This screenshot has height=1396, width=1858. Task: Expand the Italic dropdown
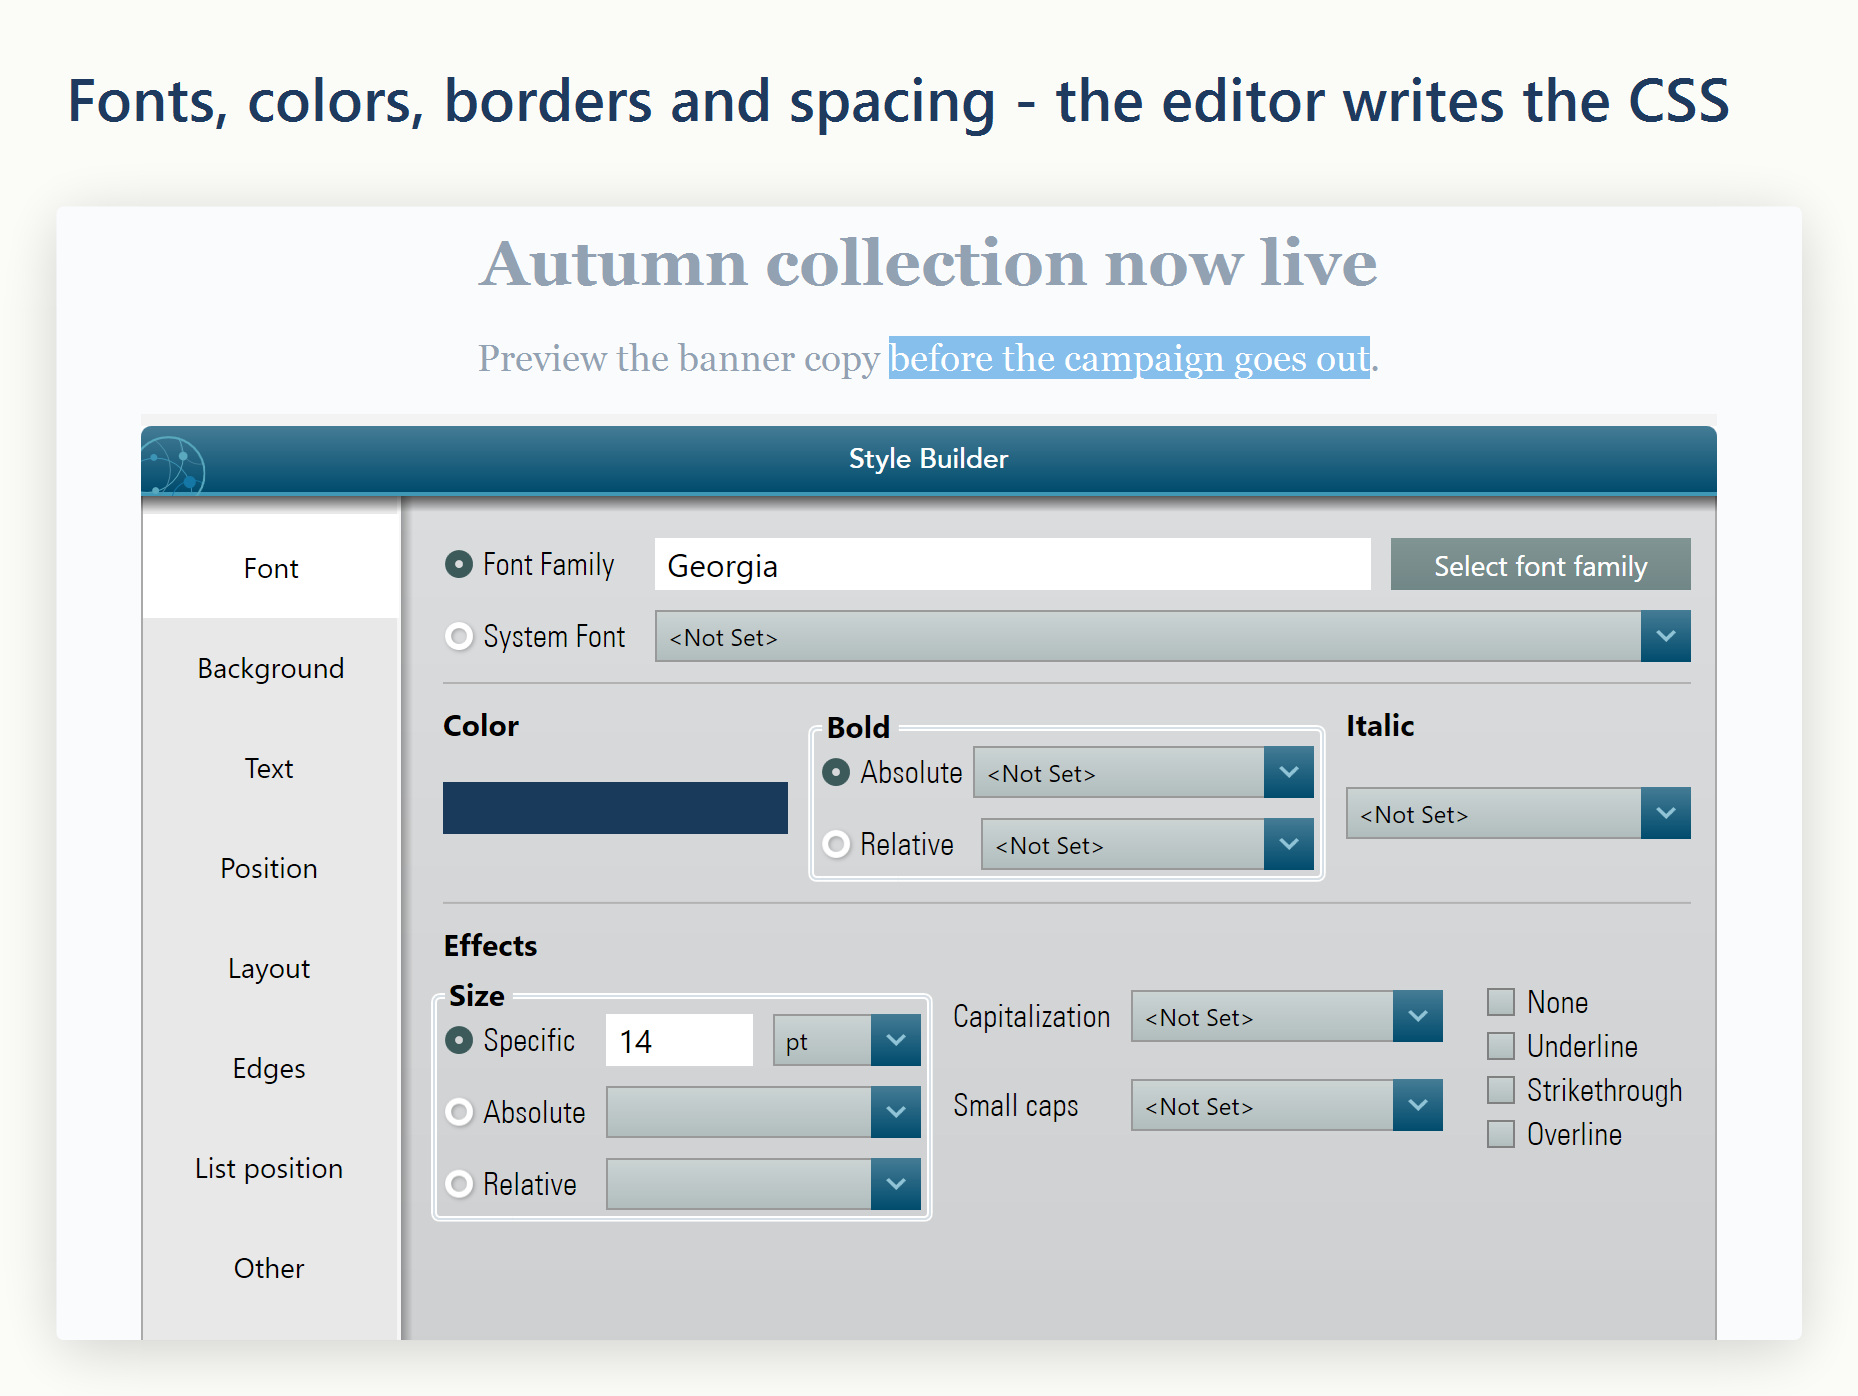1518,814
